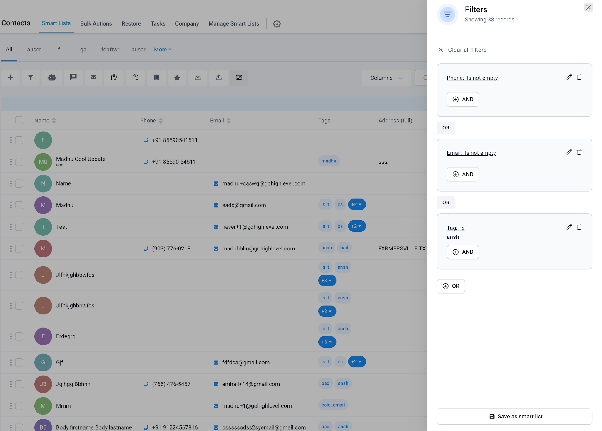Edit the Tags filter with its pencil icon
The image size is (602, 431).
pyautogui.click(x=569, y=227)
